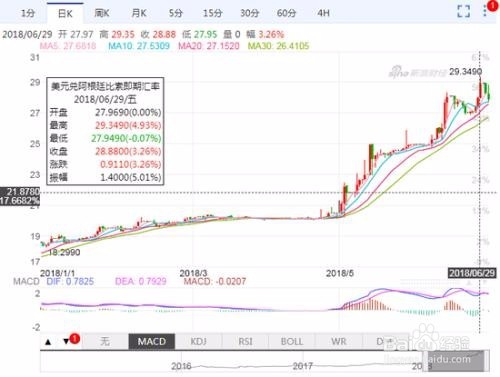Click the MA30 26.4105 legend value
The height and width of the screenshot is (377, 500).
(x=278, y=46)
